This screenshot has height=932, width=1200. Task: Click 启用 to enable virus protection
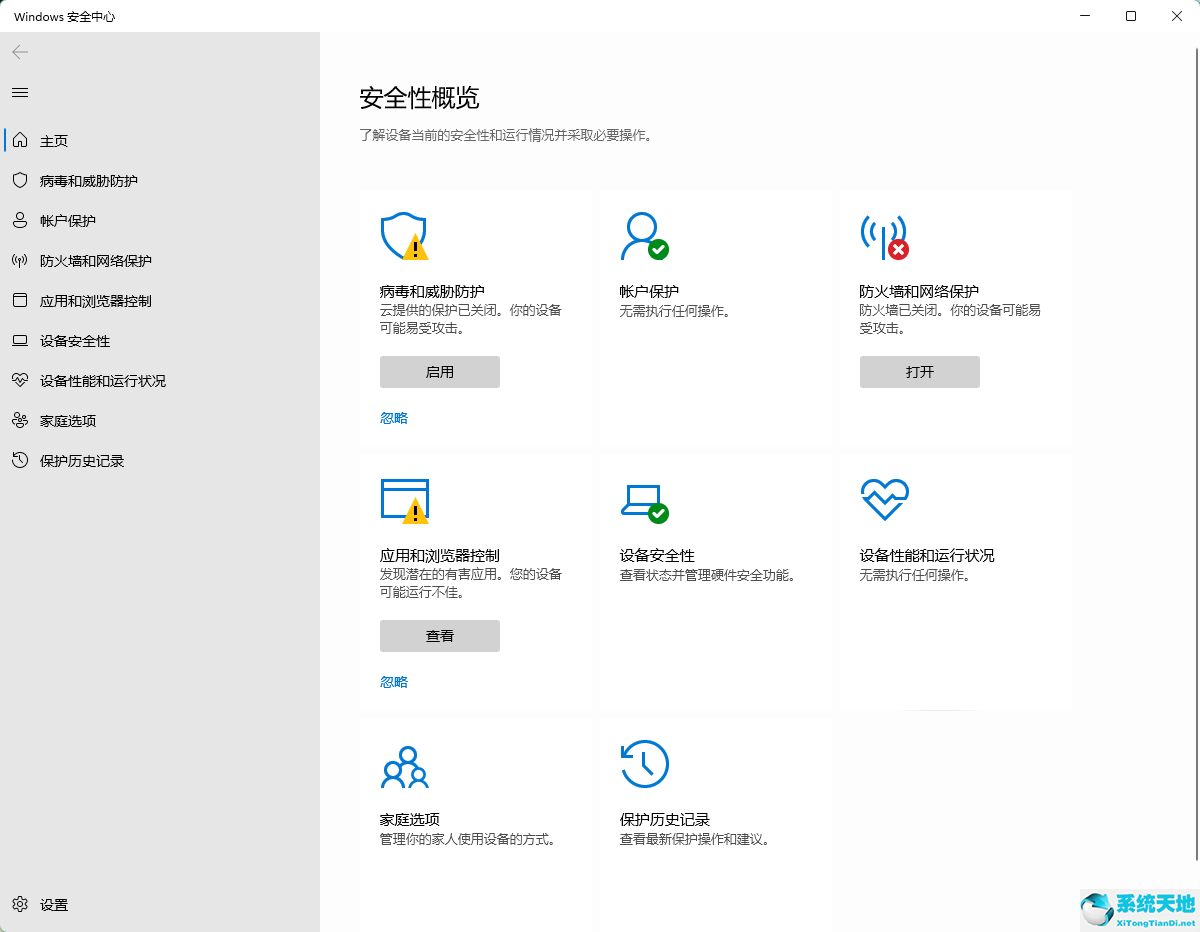439,371
